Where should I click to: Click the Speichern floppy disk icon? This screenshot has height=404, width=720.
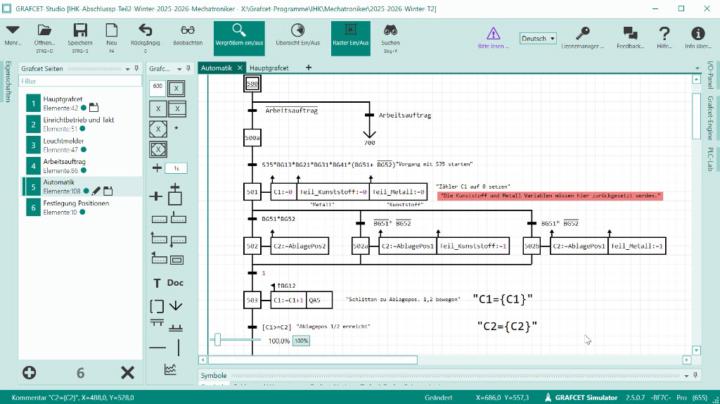tap(80, 30)
